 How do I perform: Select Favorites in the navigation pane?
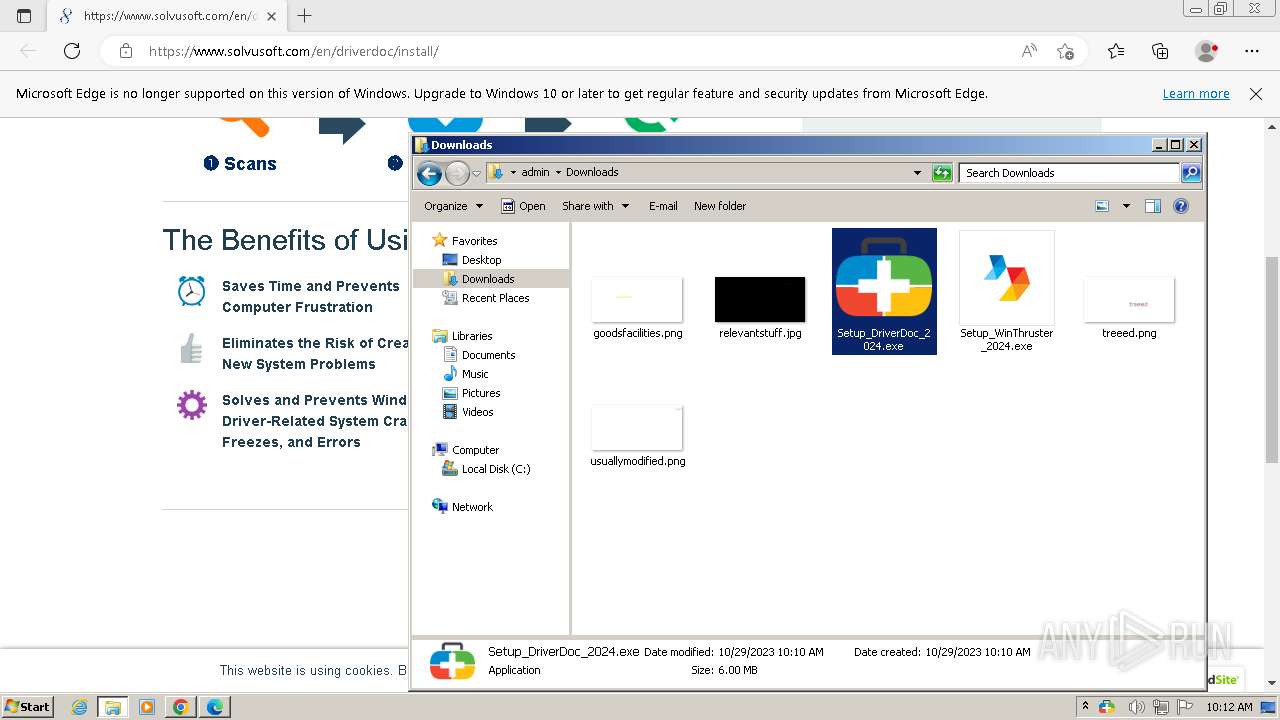coord(474,241)
